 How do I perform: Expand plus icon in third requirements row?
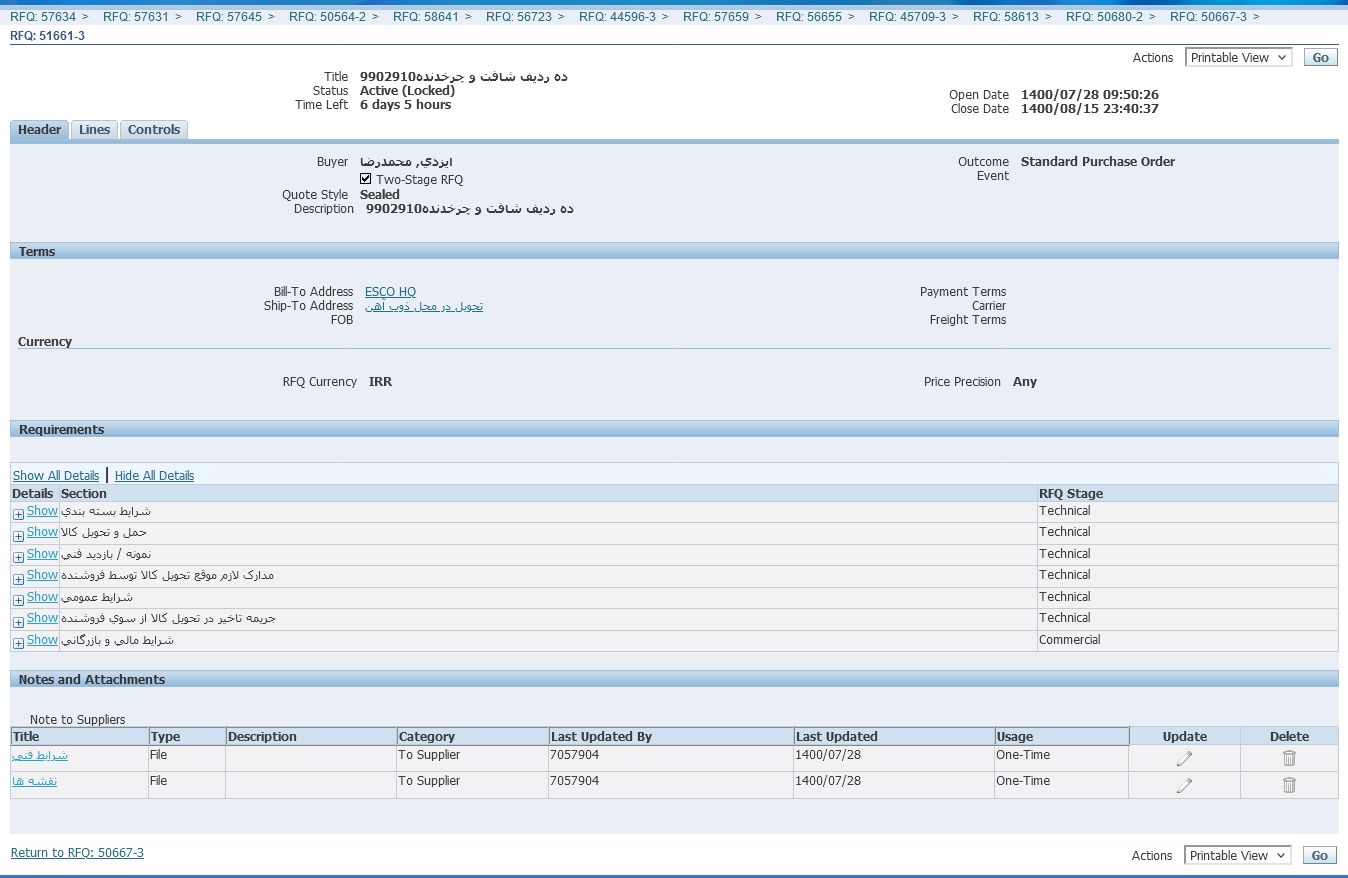click(18, 557)
